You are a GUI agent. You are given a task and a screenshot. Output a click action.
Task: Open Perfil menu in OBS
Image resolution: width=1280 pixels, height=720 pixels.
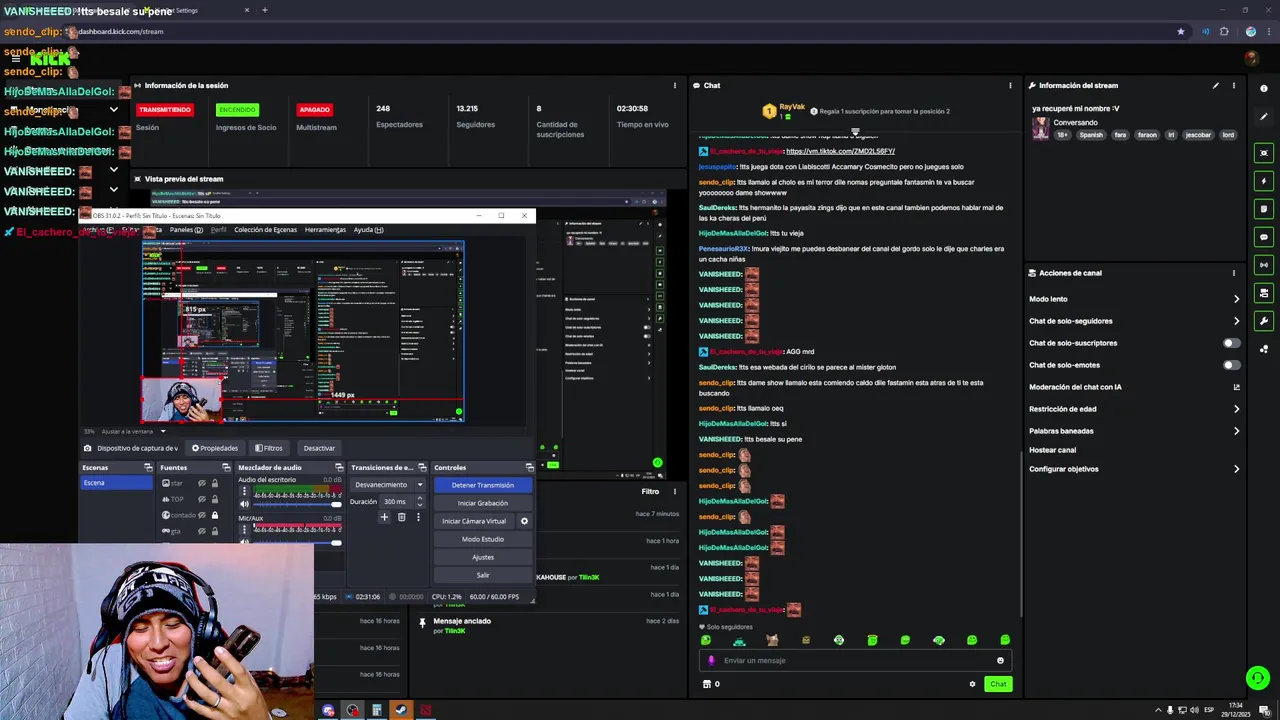click(x=218, y=230)
